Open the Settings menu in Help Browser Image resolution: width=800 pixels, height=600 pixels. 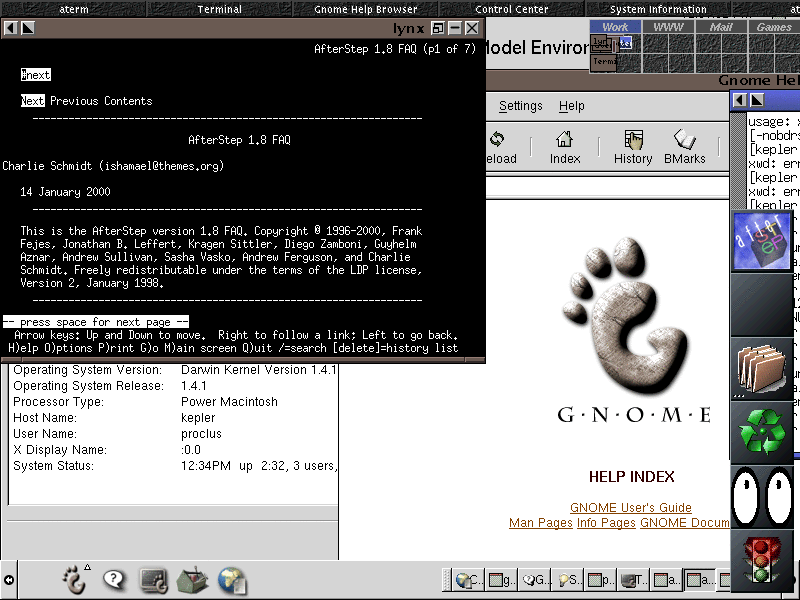tap(520, 106)
